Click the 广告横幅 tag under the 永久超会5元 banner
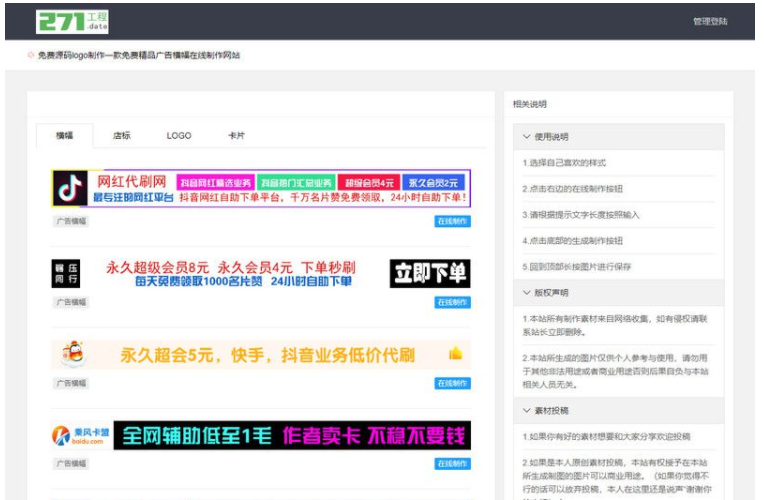 [71, 383]
